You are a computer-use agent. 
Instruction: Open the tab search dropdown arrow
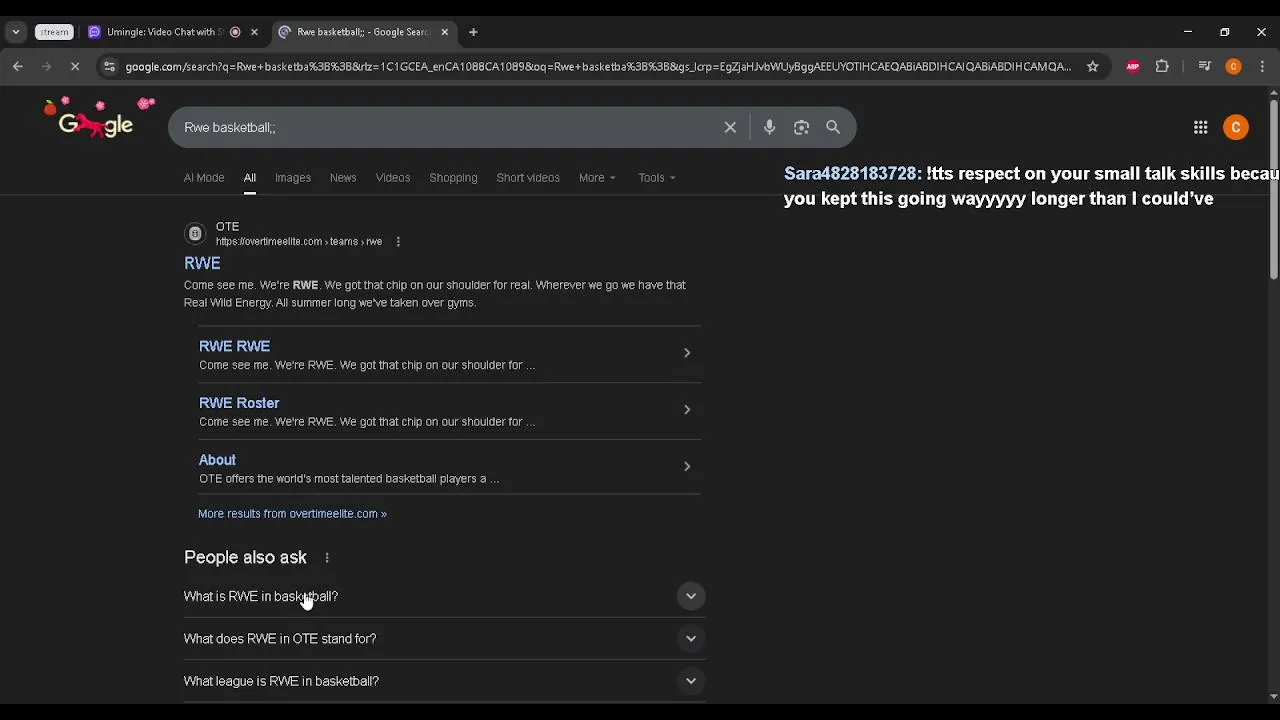coord(16,32)
